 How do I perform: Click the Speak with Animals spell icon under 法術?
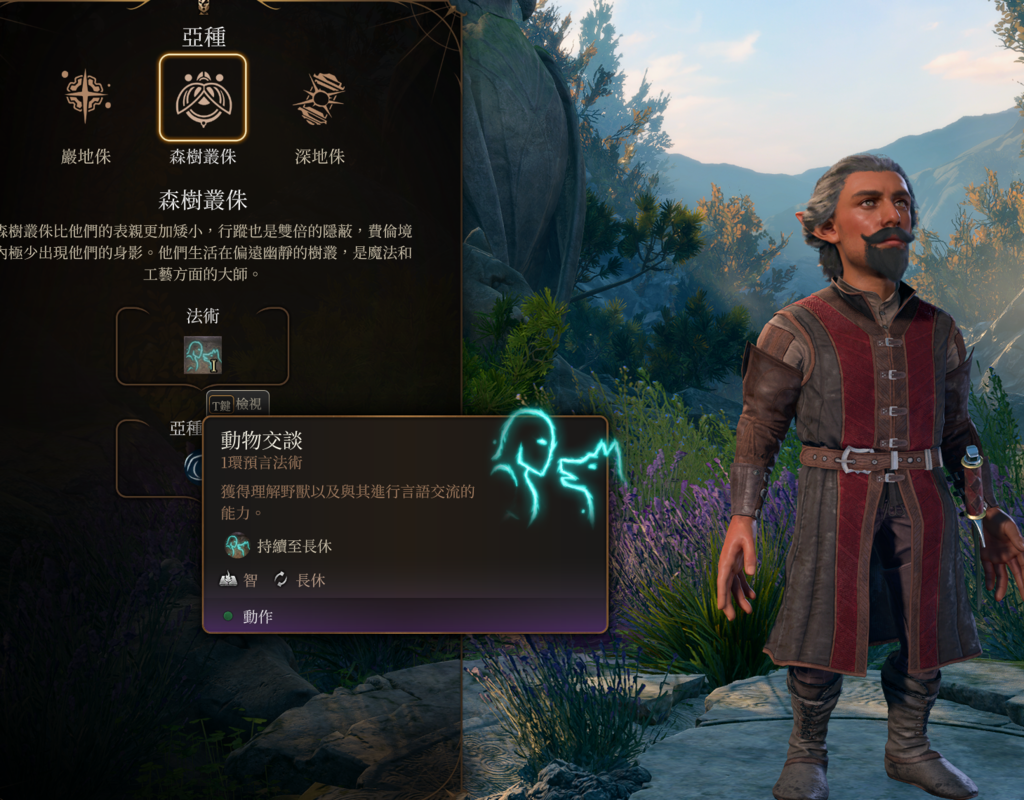point(202,355)
